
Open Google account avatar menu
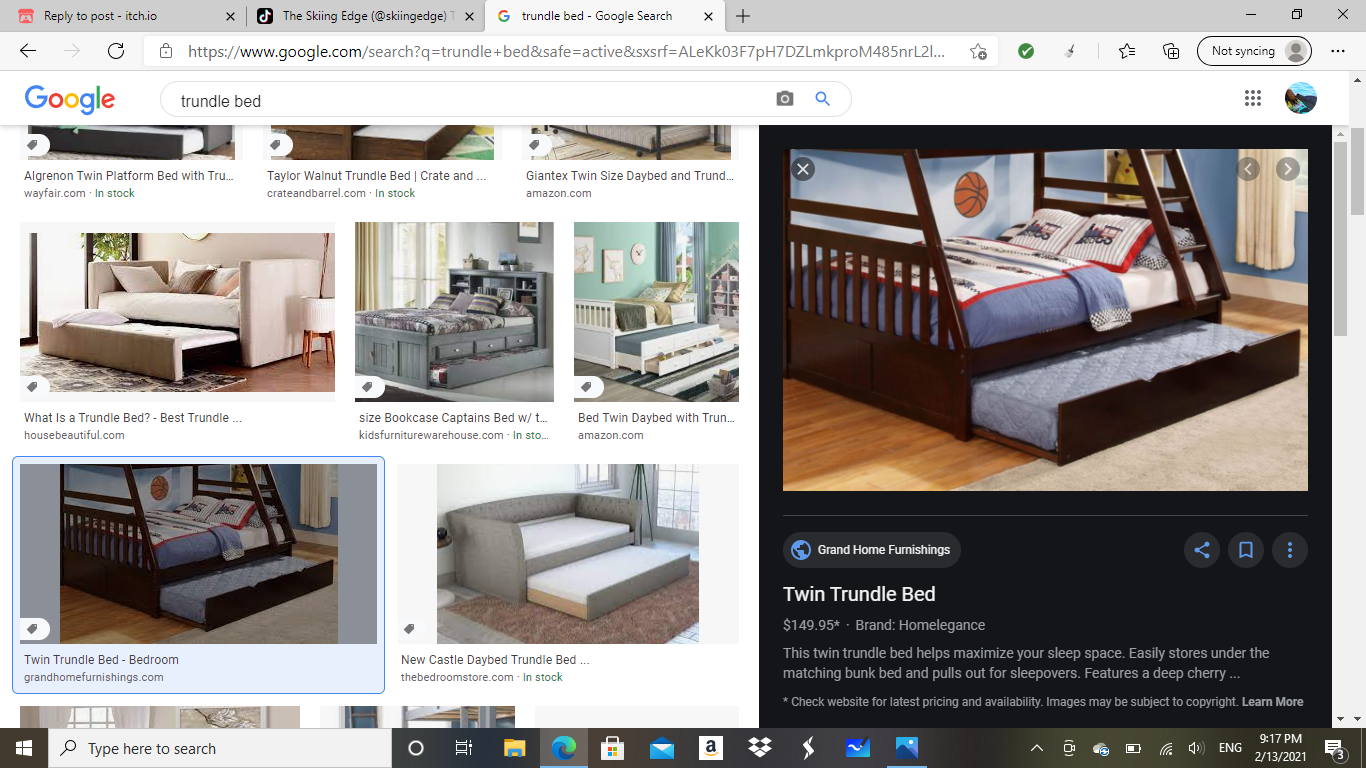coord(1301,98)
